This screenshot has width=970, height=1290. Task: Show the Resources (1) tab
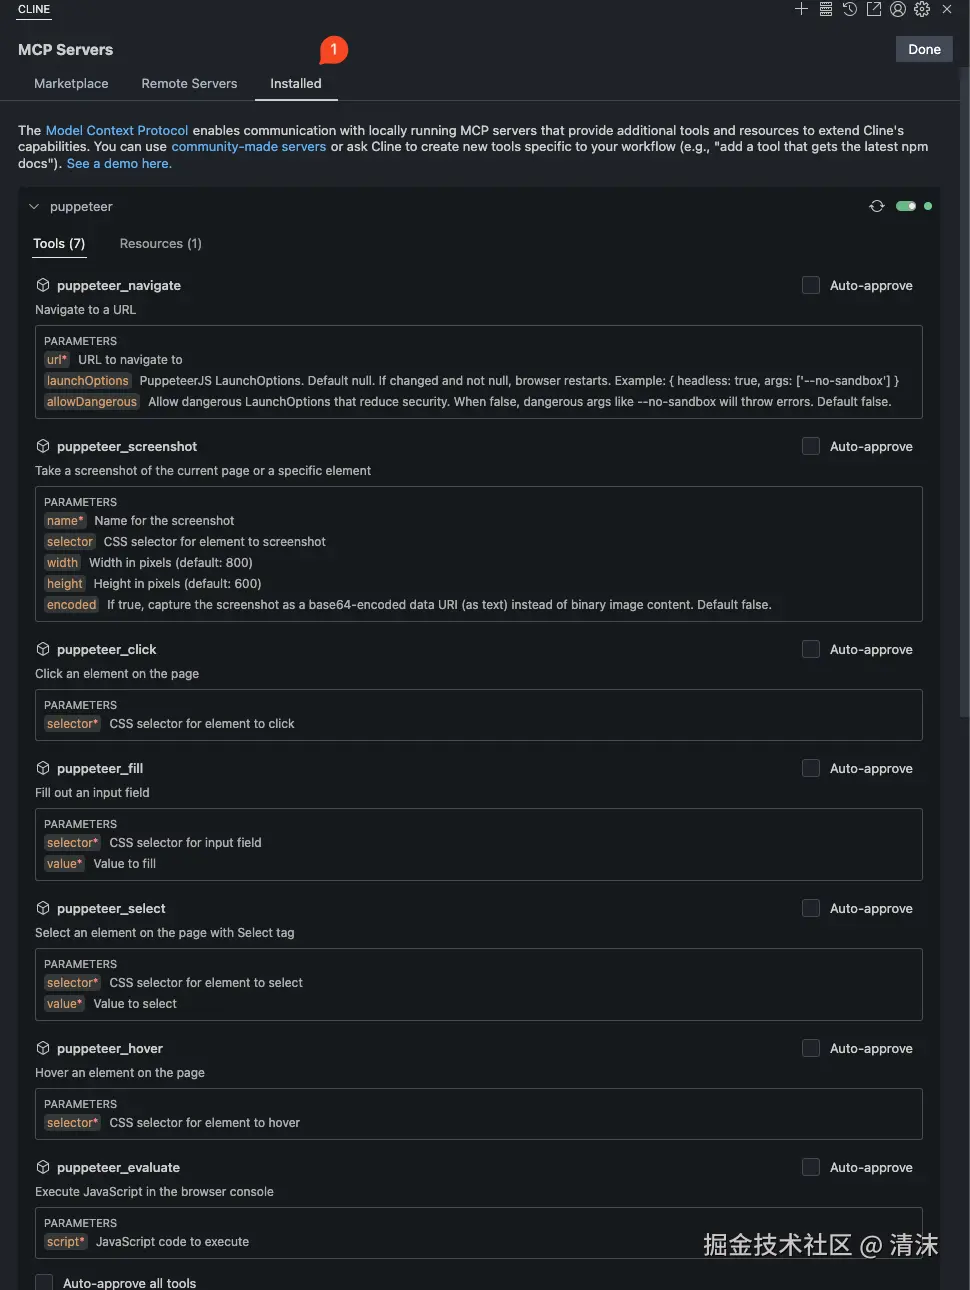click(160, 244)
